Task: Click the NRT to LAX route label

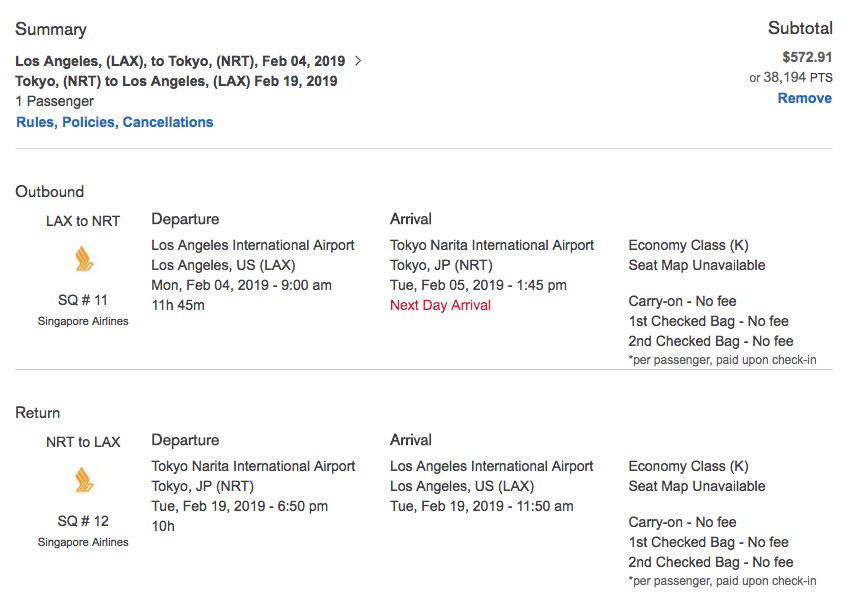Action: coord(83,442)
